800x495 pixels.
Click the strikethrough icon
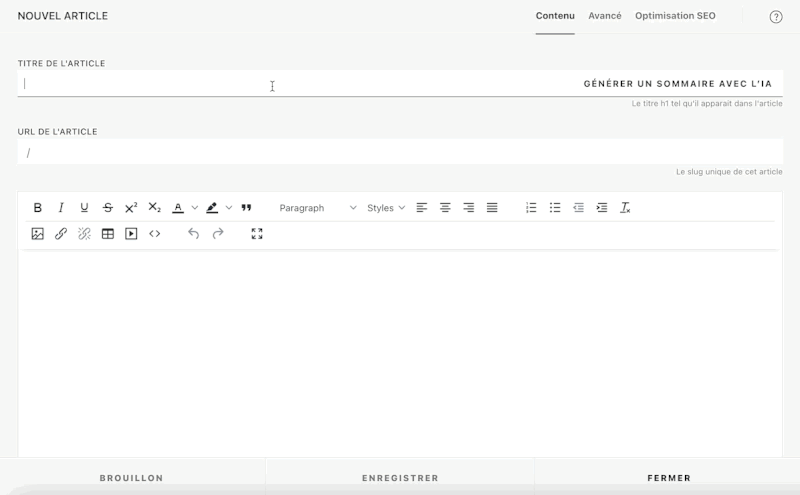point(108,208)
